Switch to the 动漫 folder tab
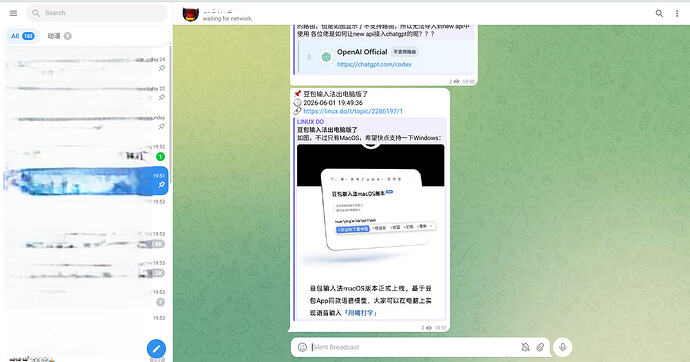Screen dimensions: 690x362 (x=59, y=36)
